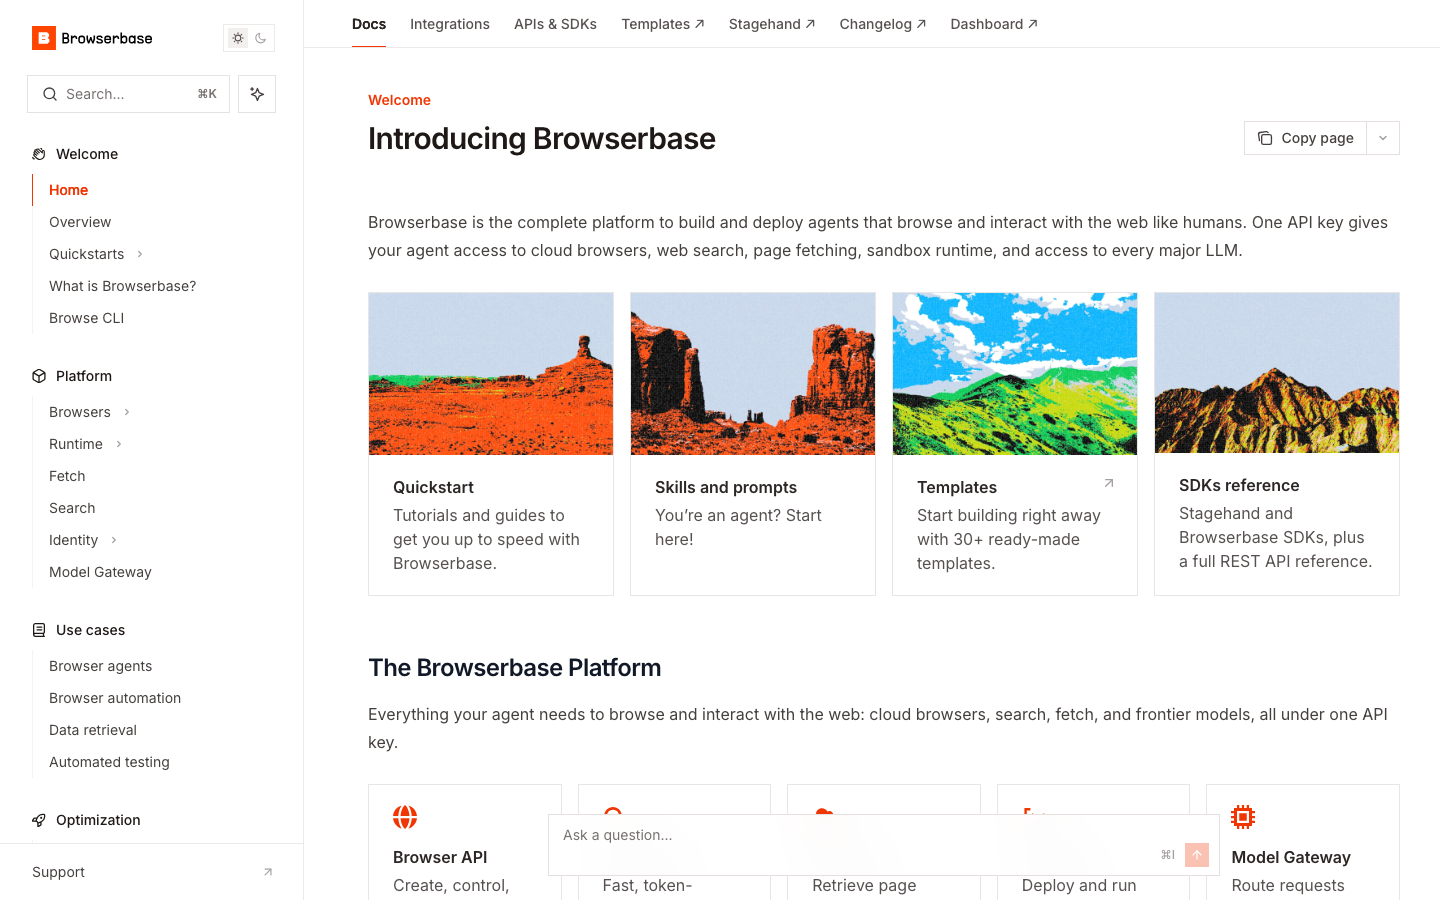Click the Use cases section header
This screenshot has width=1440, height=900.
(x=90, y=630)
